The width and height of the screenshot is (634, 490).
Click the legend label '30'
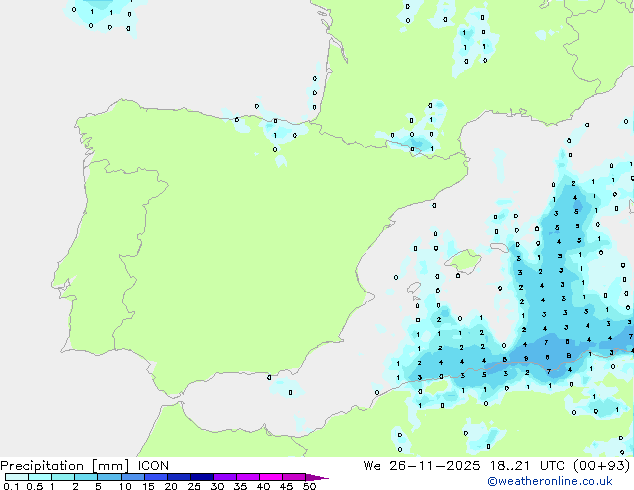[217, 486]
